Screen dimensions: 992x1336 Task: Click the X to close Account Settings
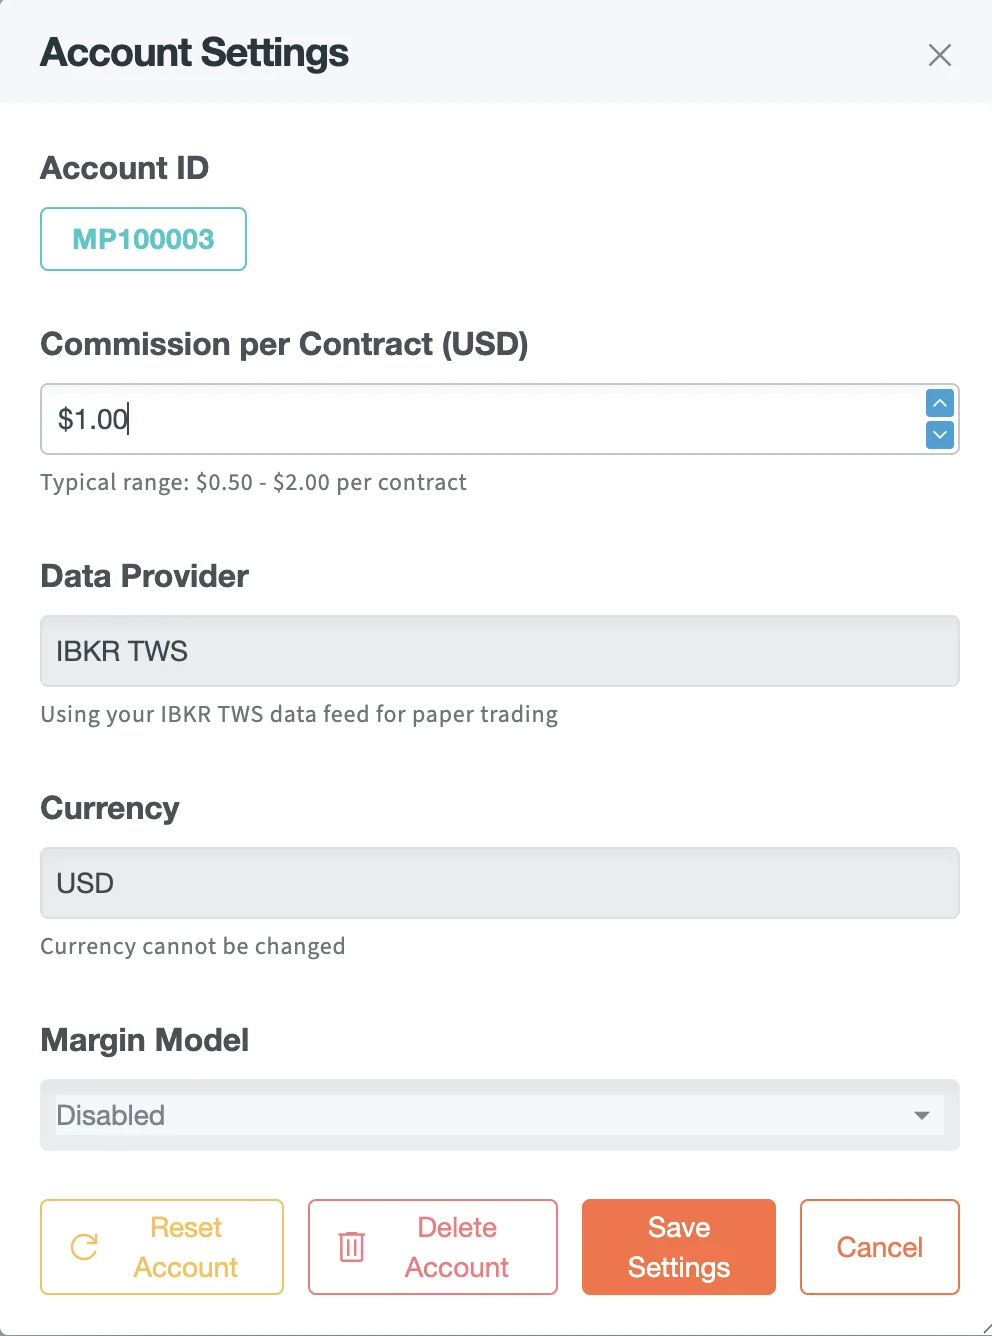939,55
